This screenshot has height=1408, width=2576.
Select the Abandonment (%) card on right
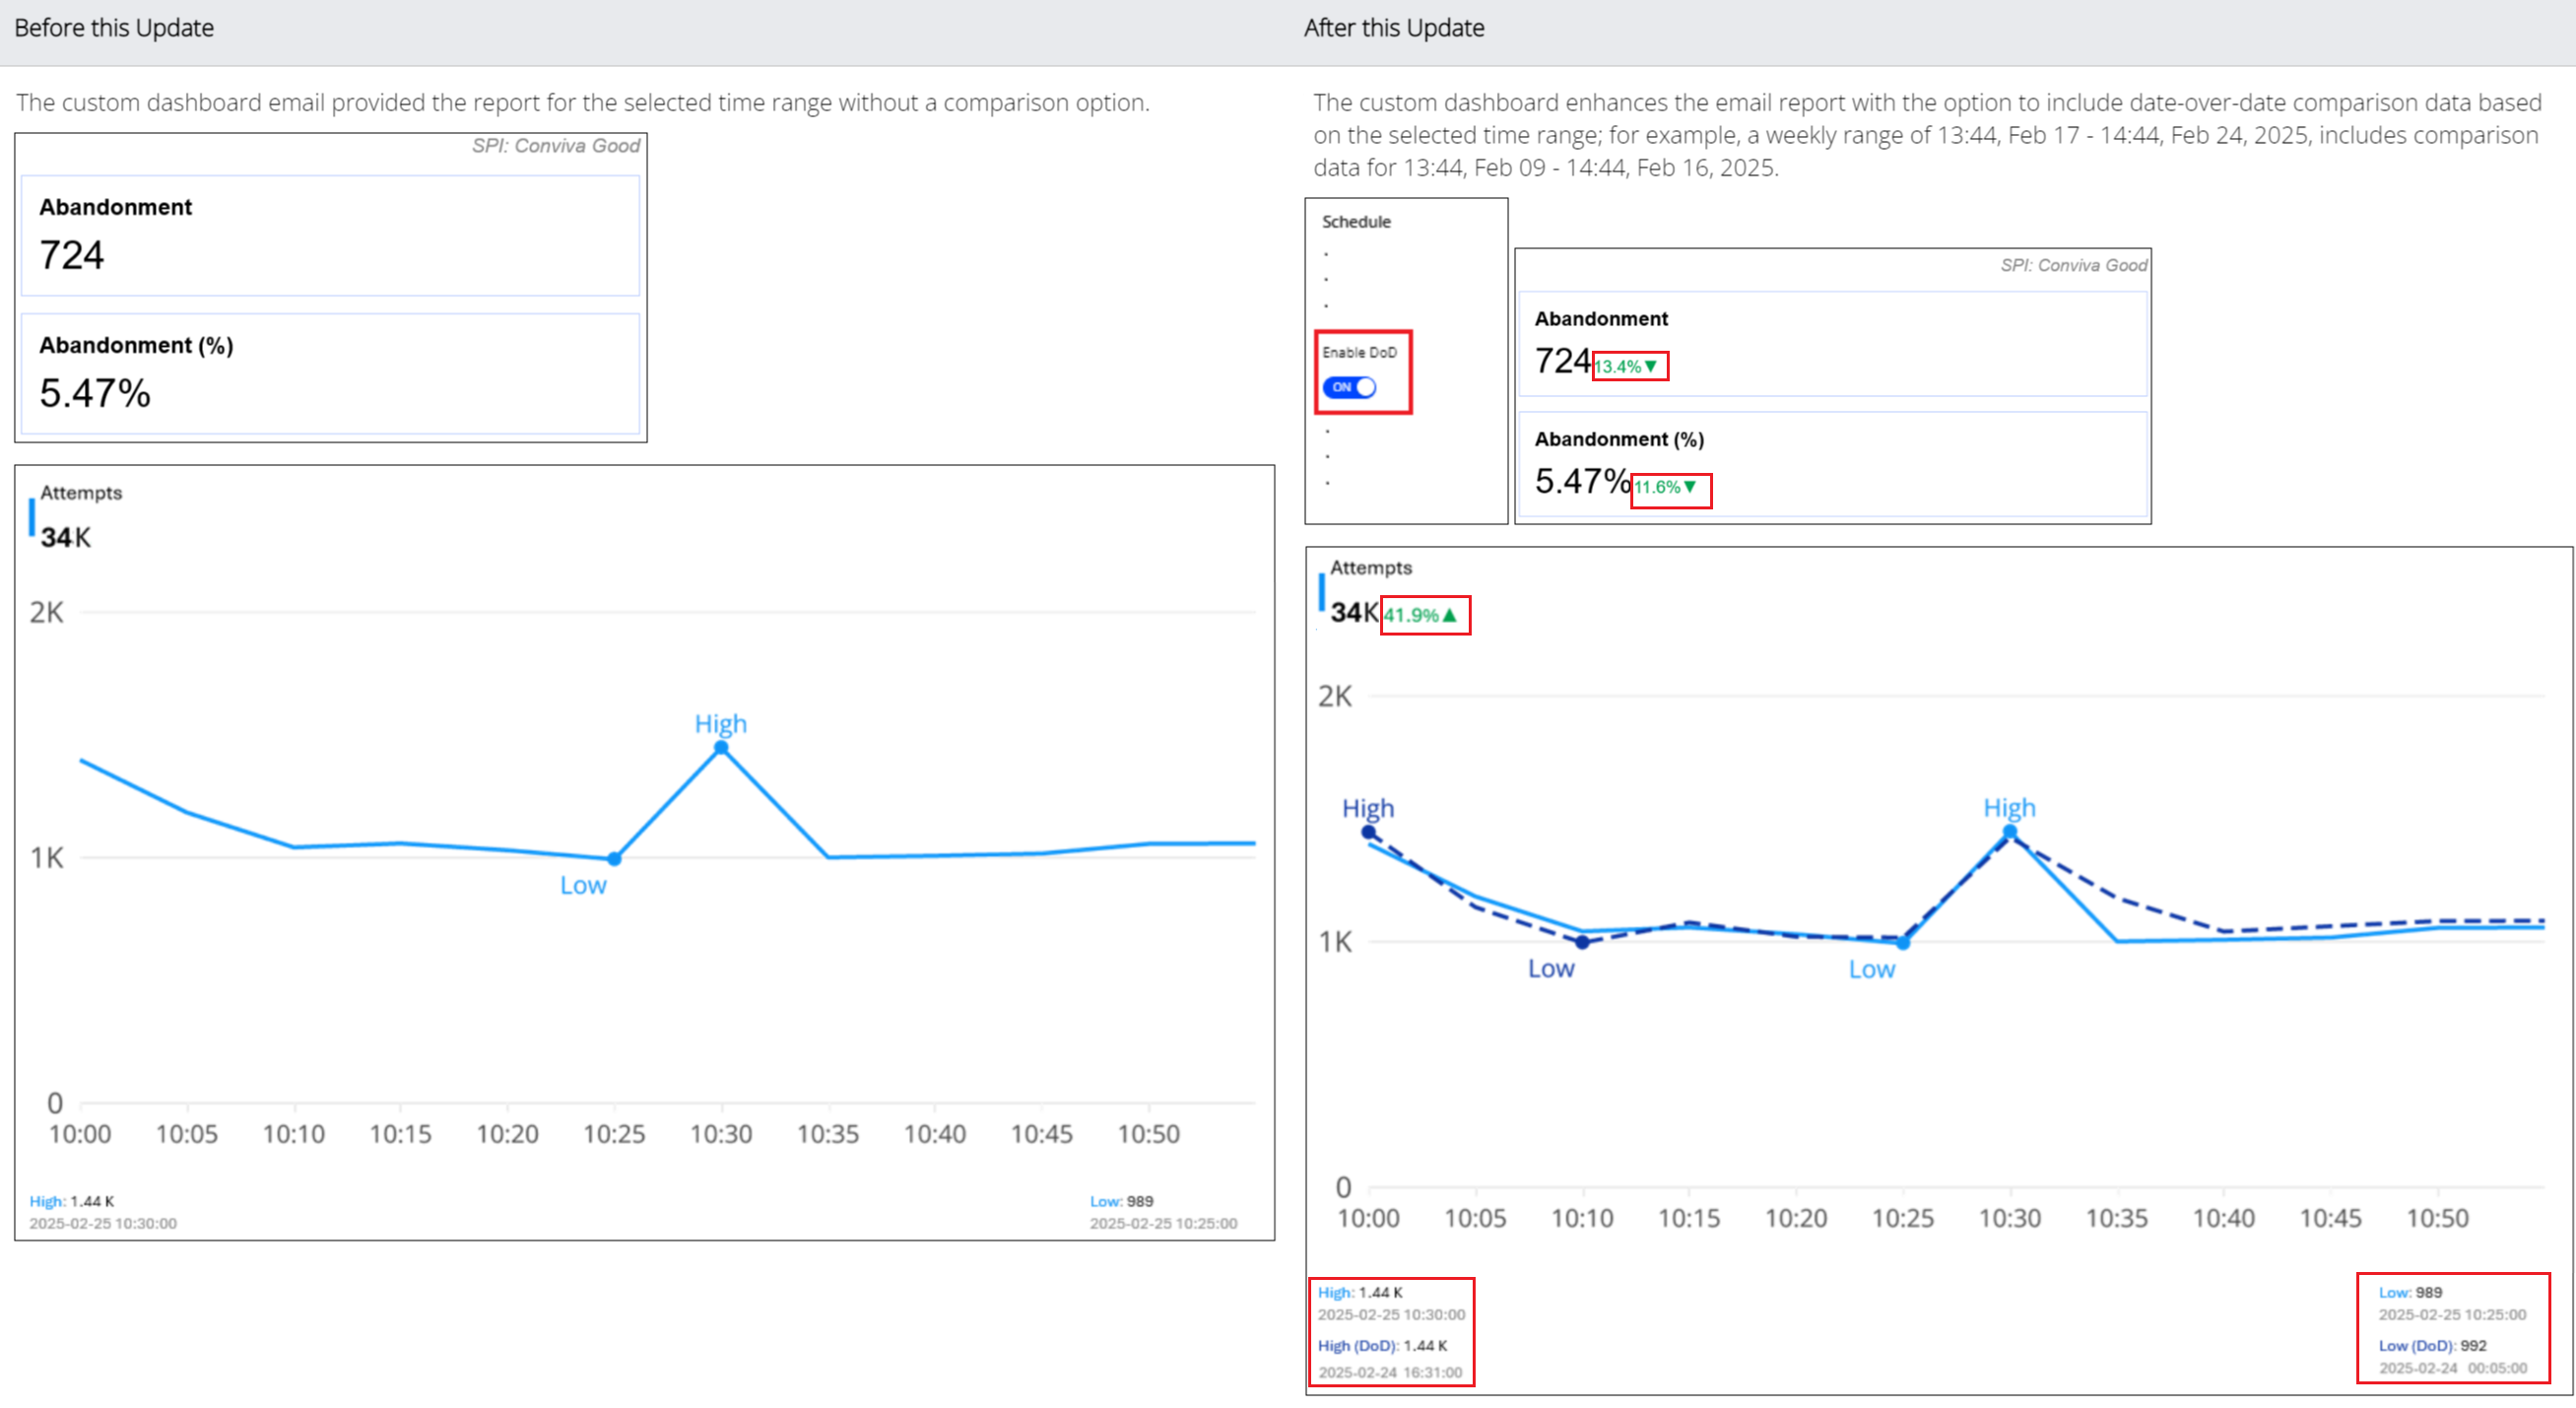click(x=1832, y=463)
